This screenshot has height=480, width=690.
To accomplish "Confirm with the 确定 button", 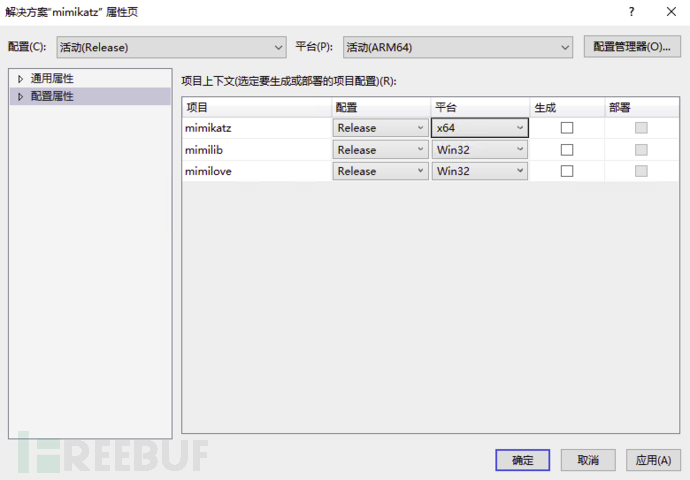I will [523, 460].
